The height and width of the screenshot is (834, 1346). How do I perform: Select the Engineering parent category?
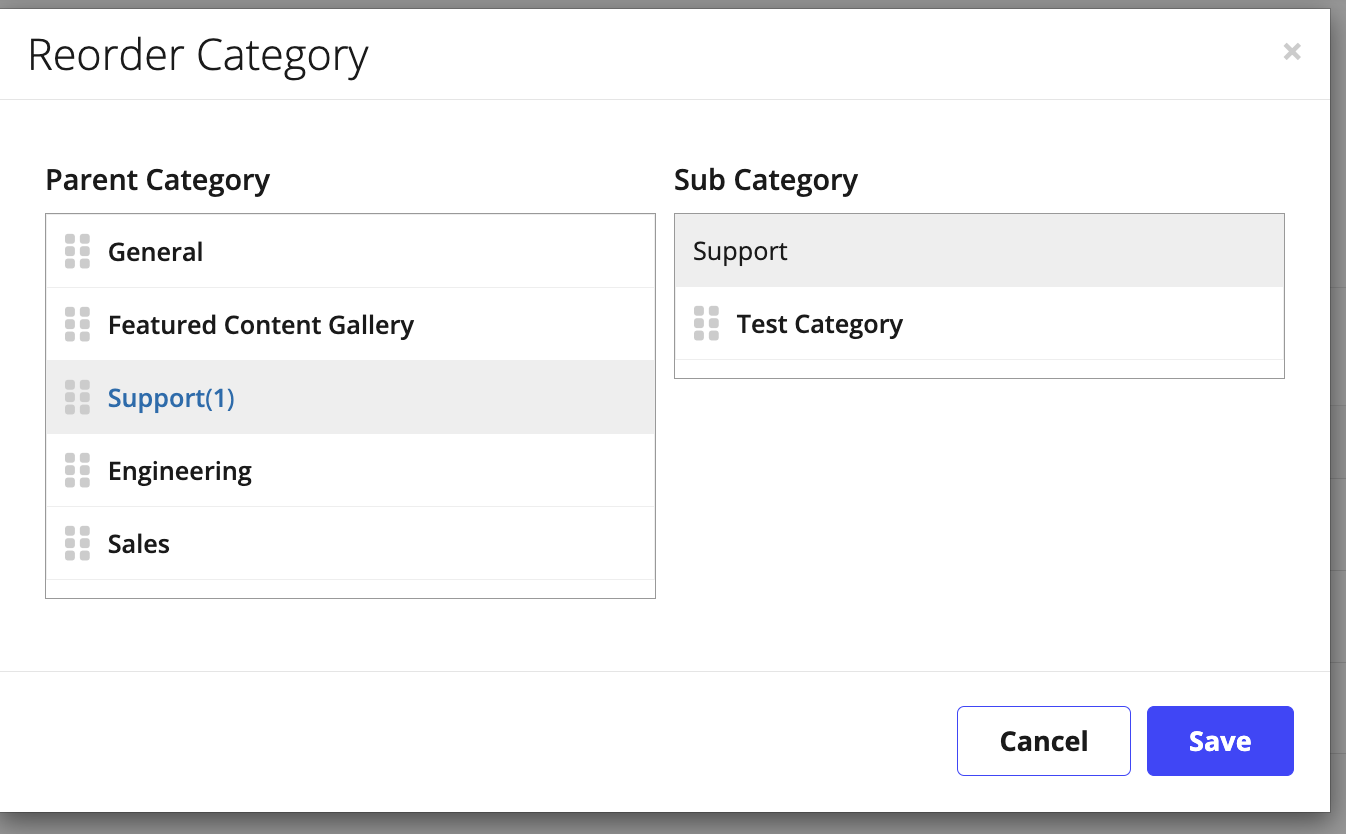[x=350, y=471]
